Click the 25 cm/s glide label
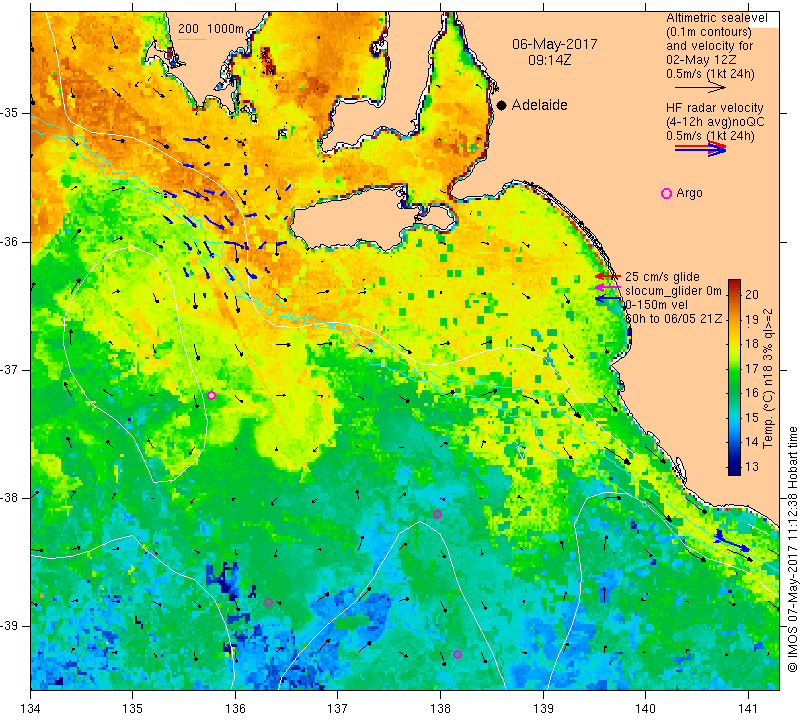 (662, 277)
